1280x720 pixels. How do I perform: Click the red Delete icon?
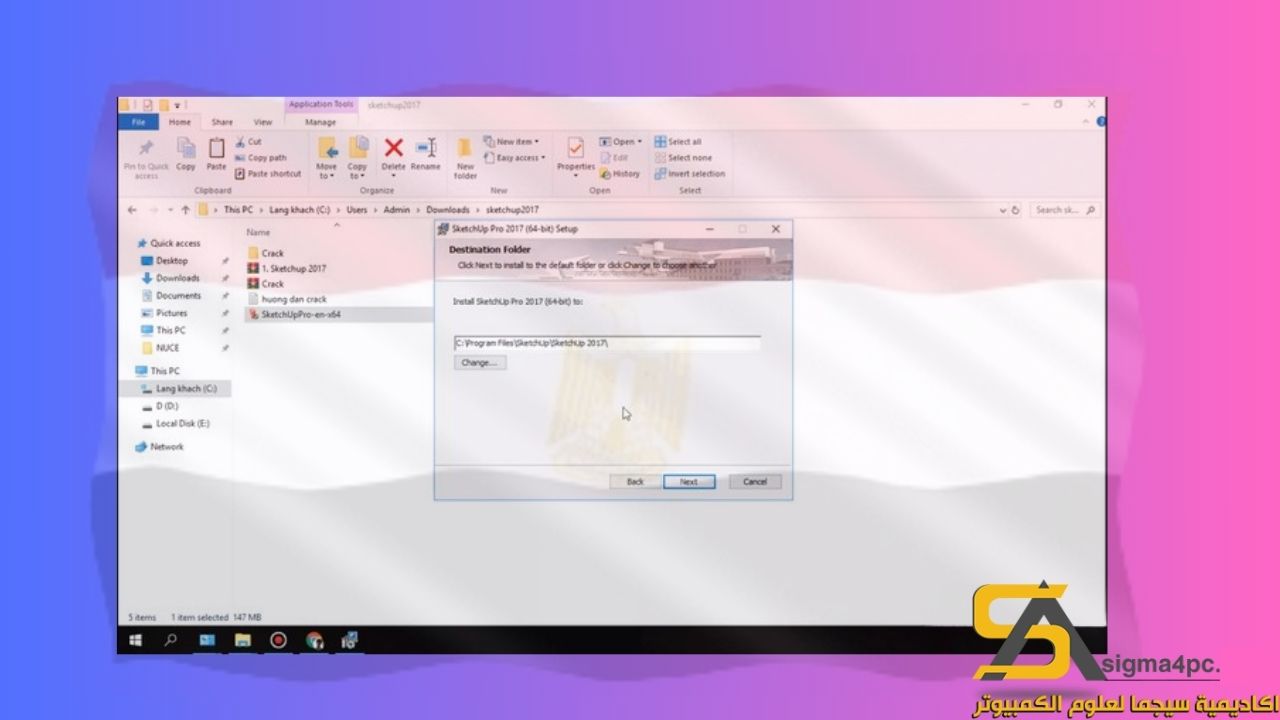(x=394, y=148)
